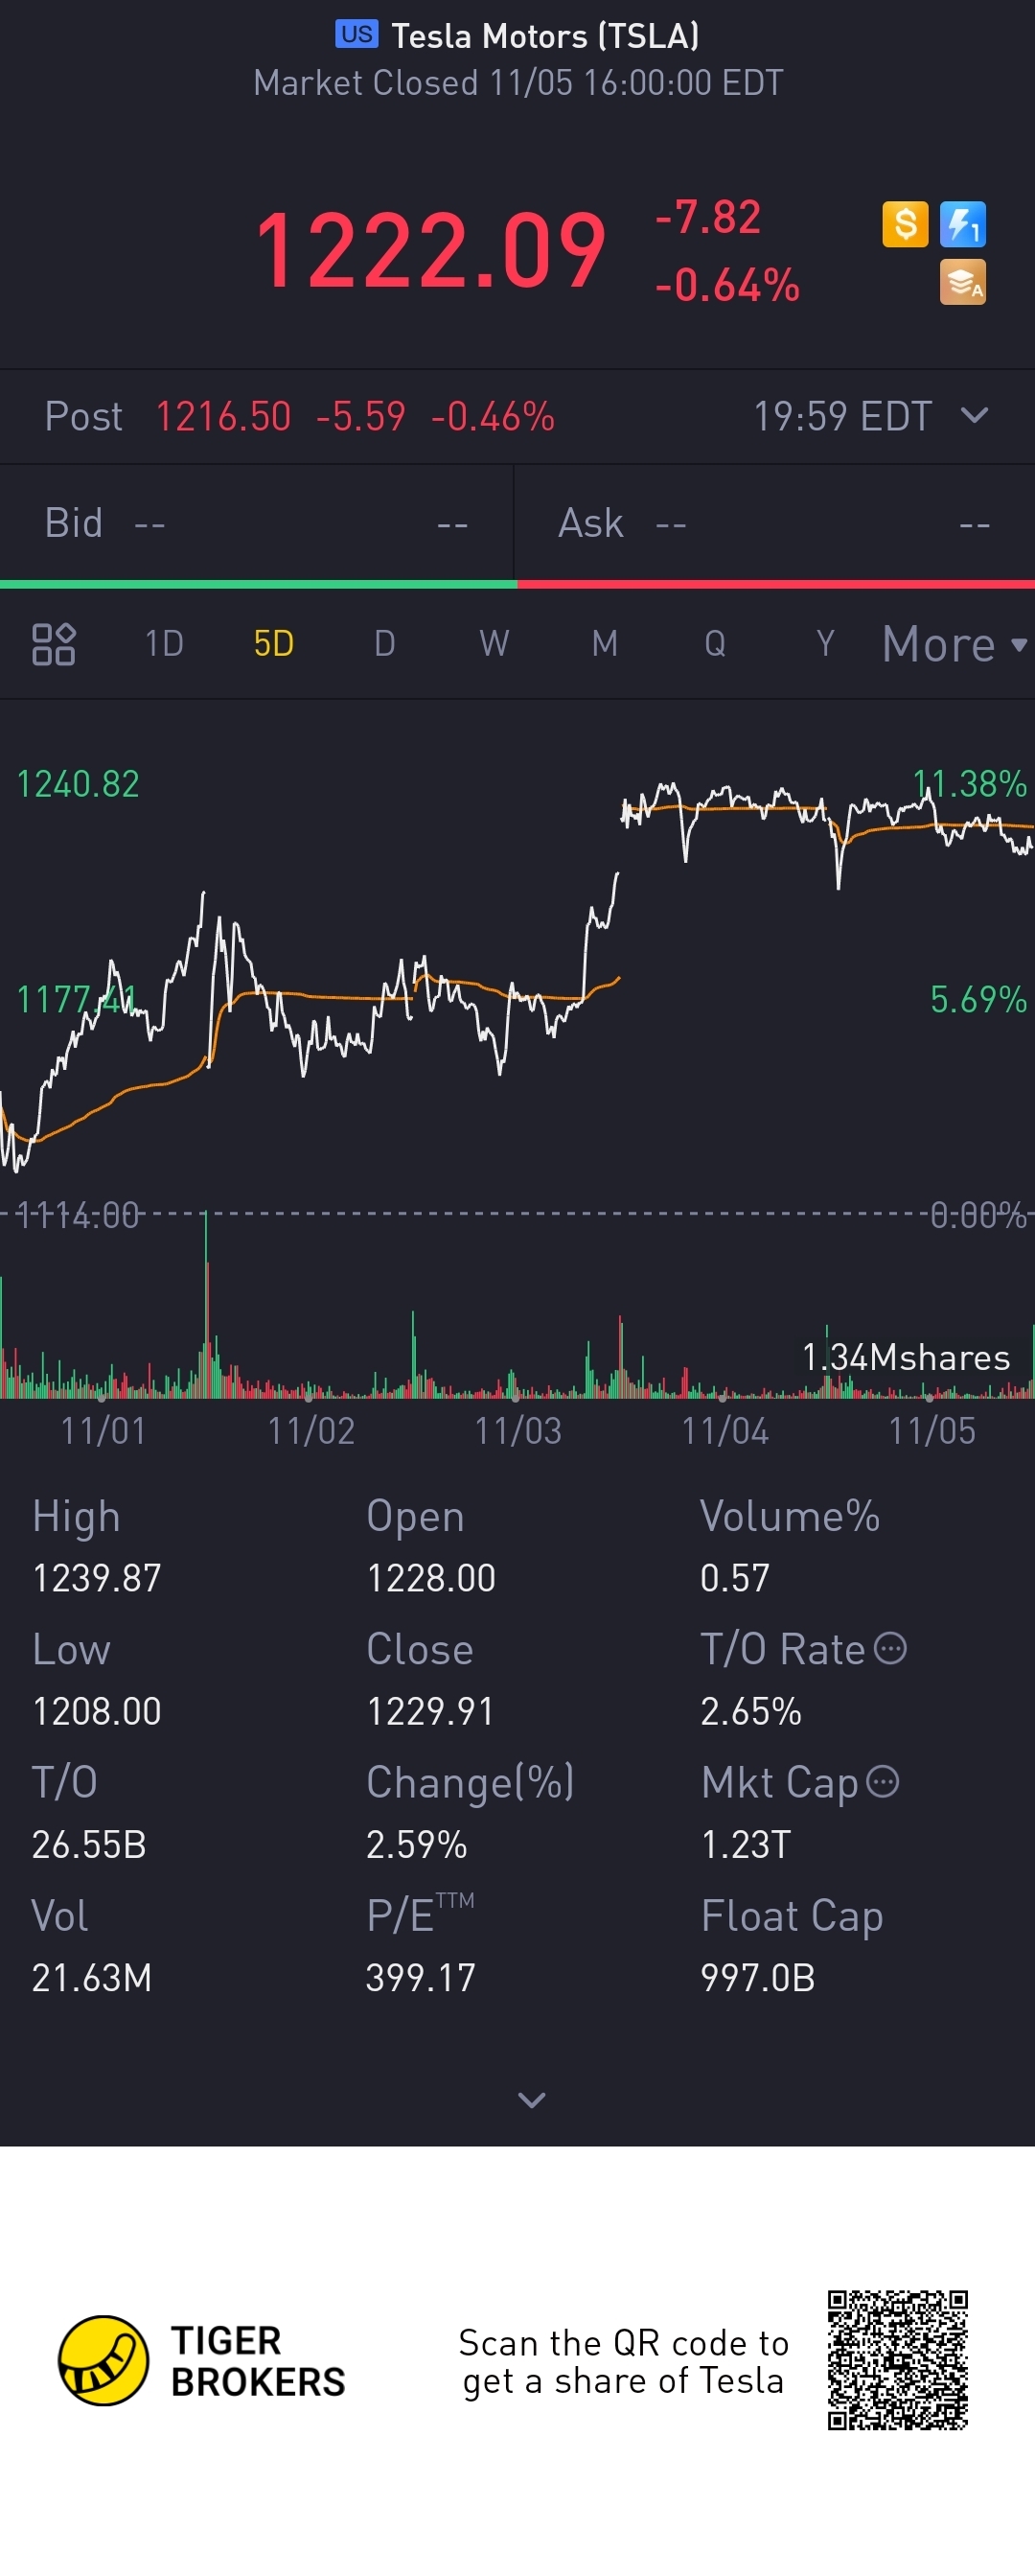The image size is (1035, 2576).
Task: Tap the tan stacked coins badge
Action: pyautogui.click(x=963, y=282)
